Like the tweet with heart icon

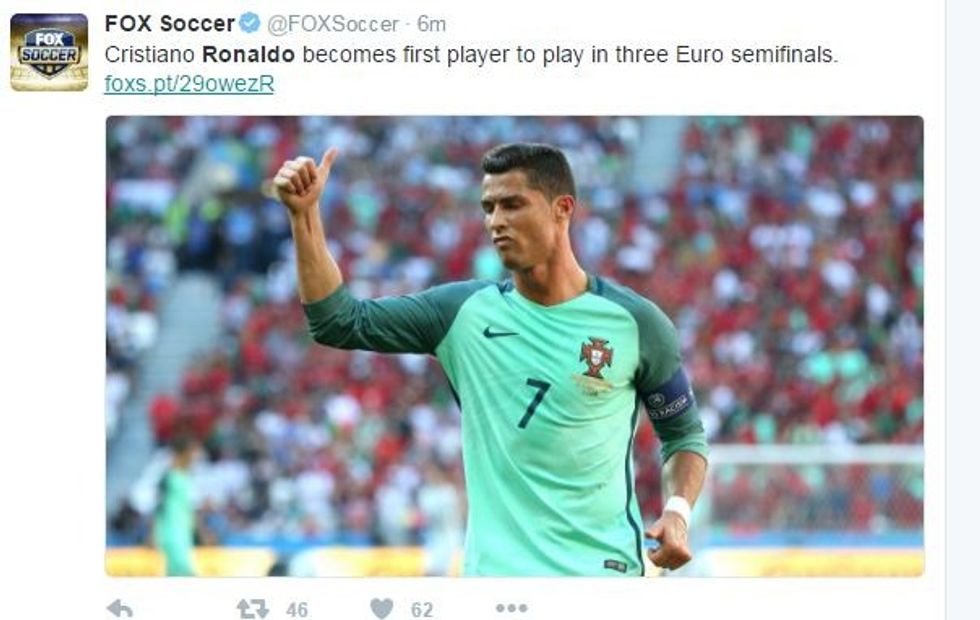382,609
